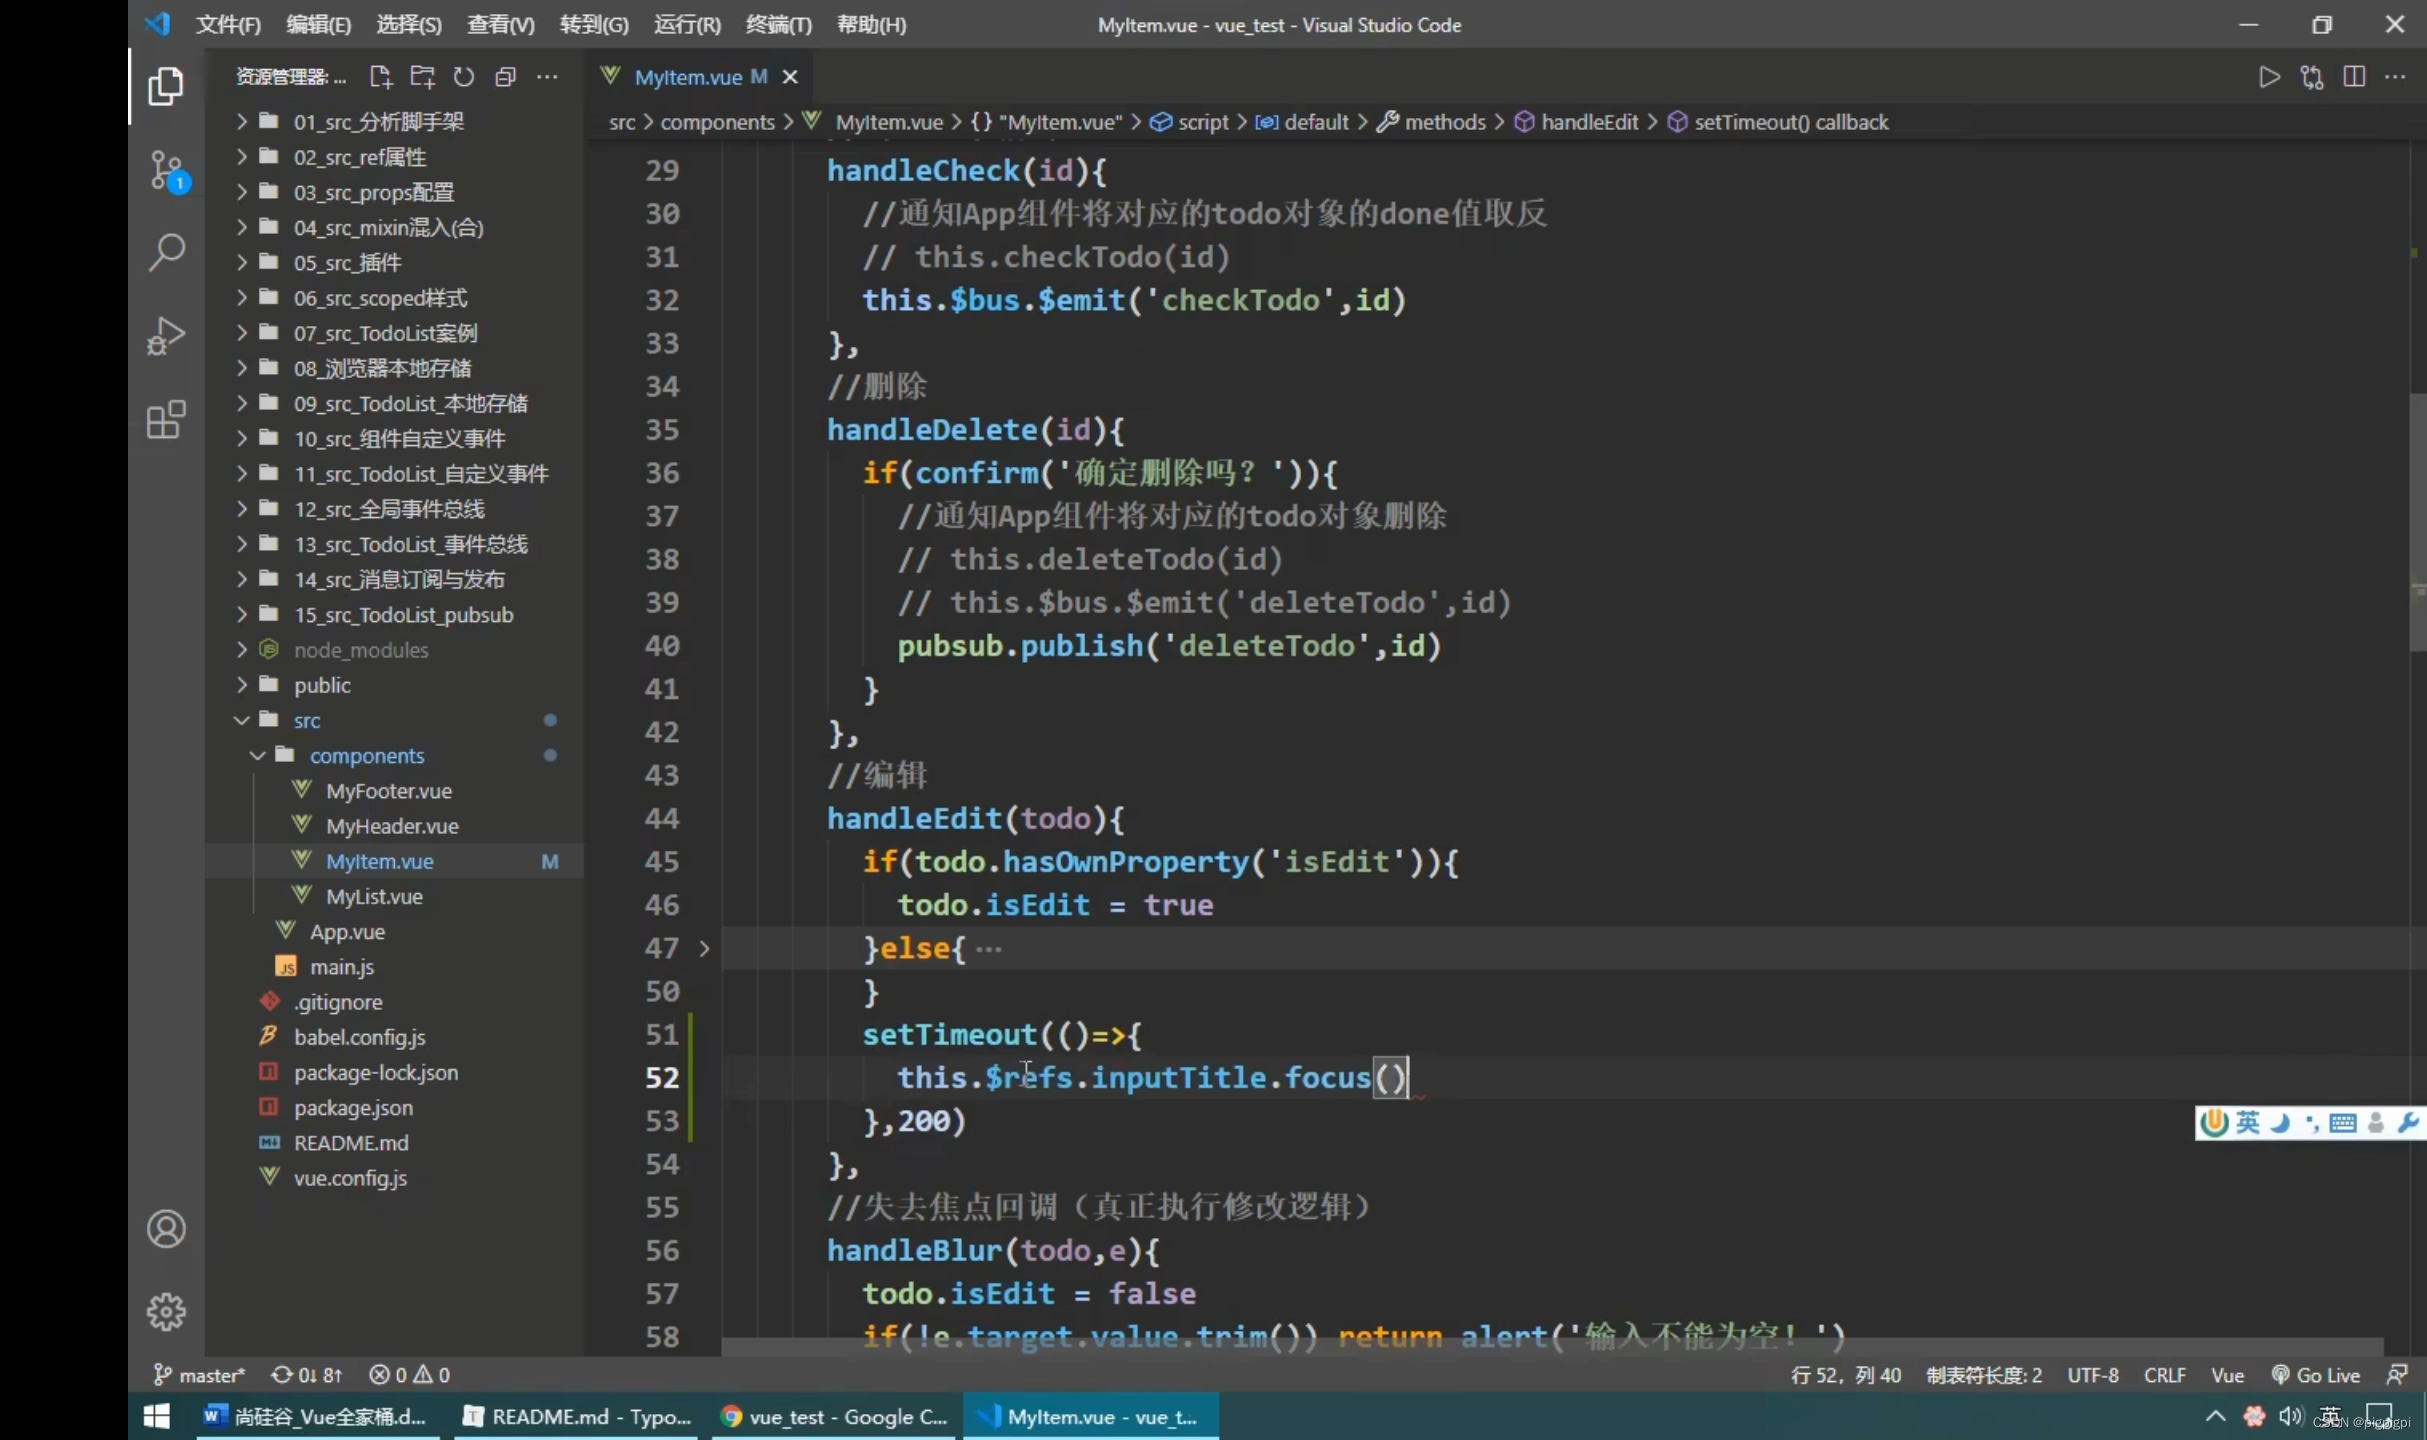Collapse all folders in explorer
The image size is (2427, 1440).
pyautogui.click(x=505, y=77)
